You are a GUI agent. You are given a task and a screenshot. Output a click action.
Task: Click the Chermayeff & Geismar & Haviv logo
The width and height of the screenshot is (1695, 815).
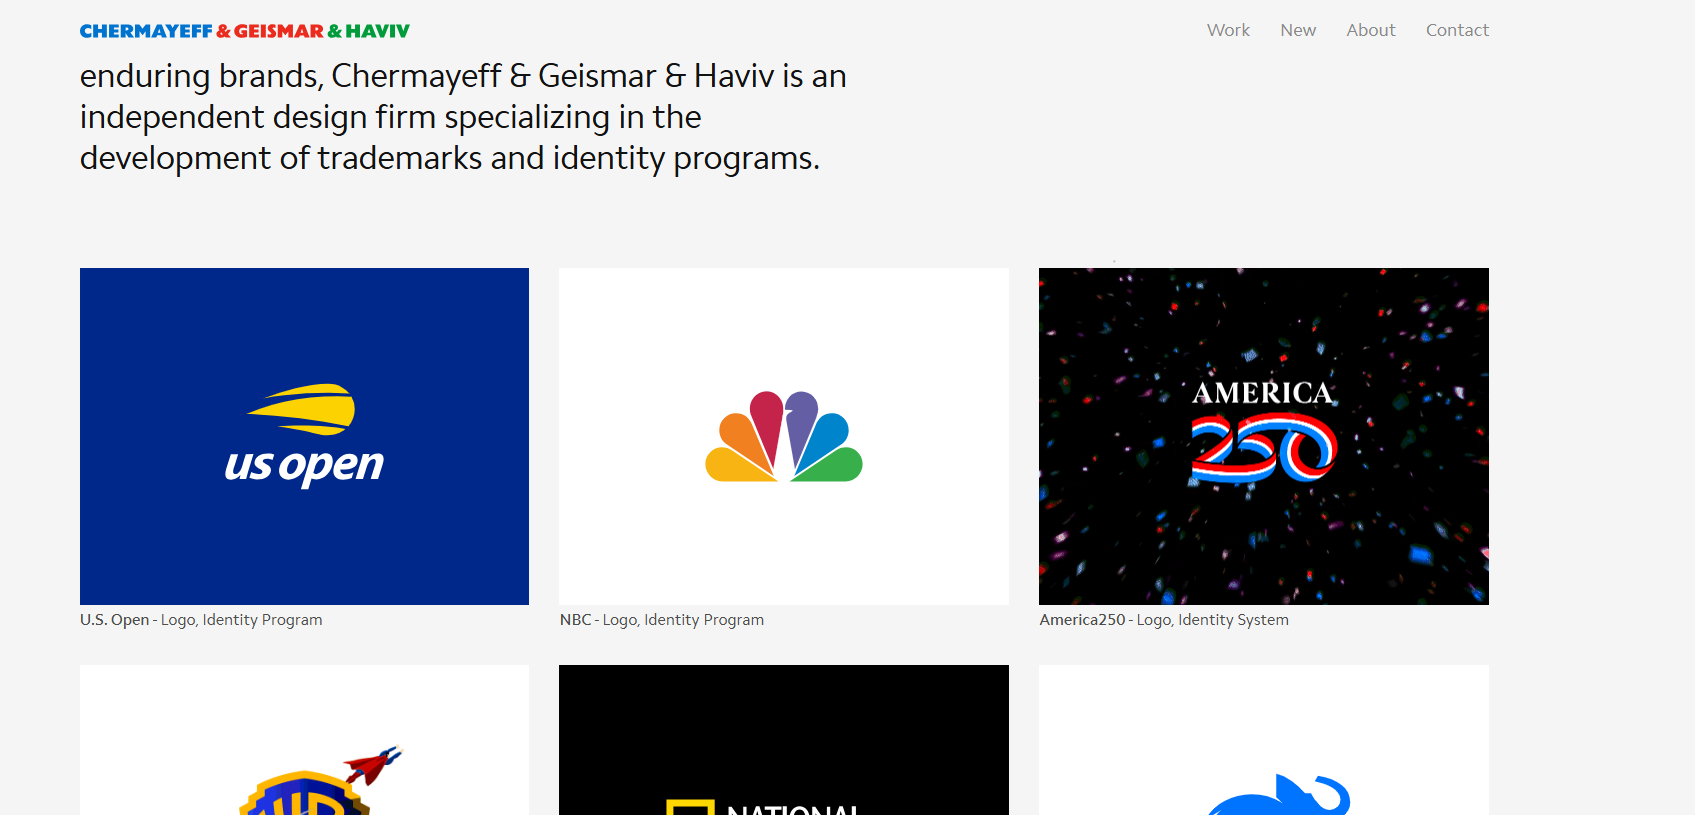coord(245,31)
